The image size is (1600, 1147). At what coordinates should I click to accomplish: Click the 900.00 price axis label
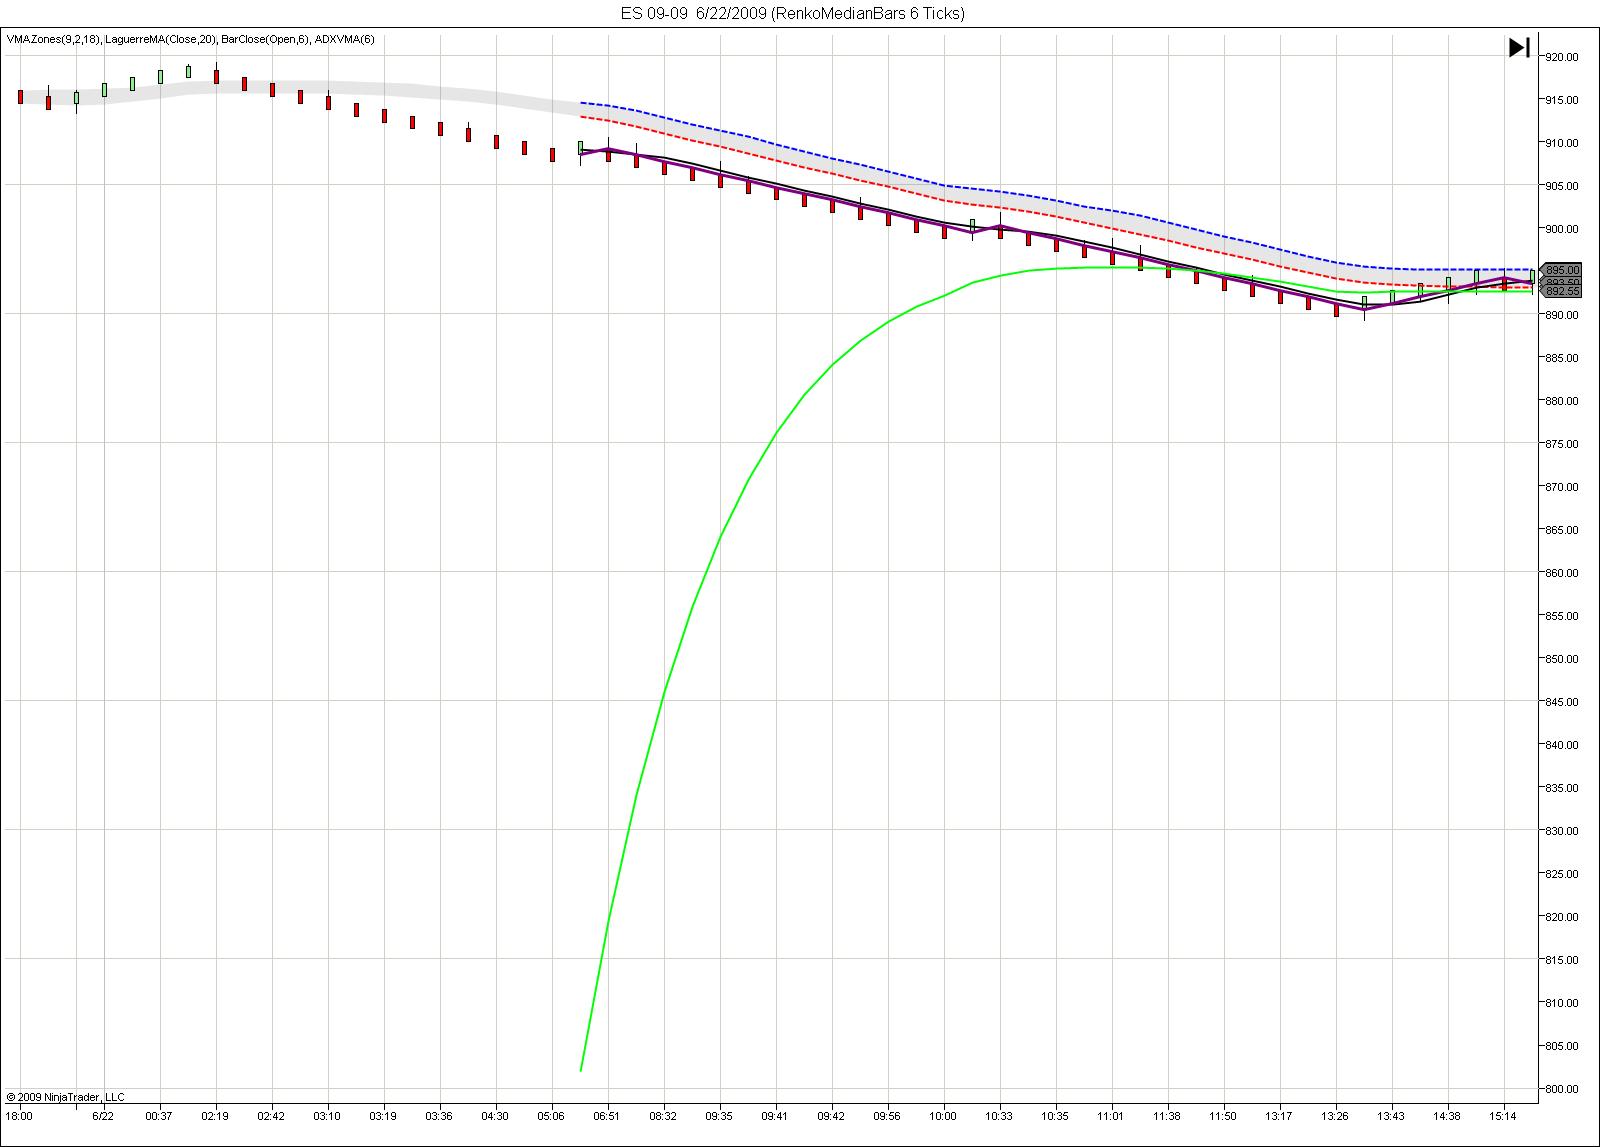[x=1562, y=229]
